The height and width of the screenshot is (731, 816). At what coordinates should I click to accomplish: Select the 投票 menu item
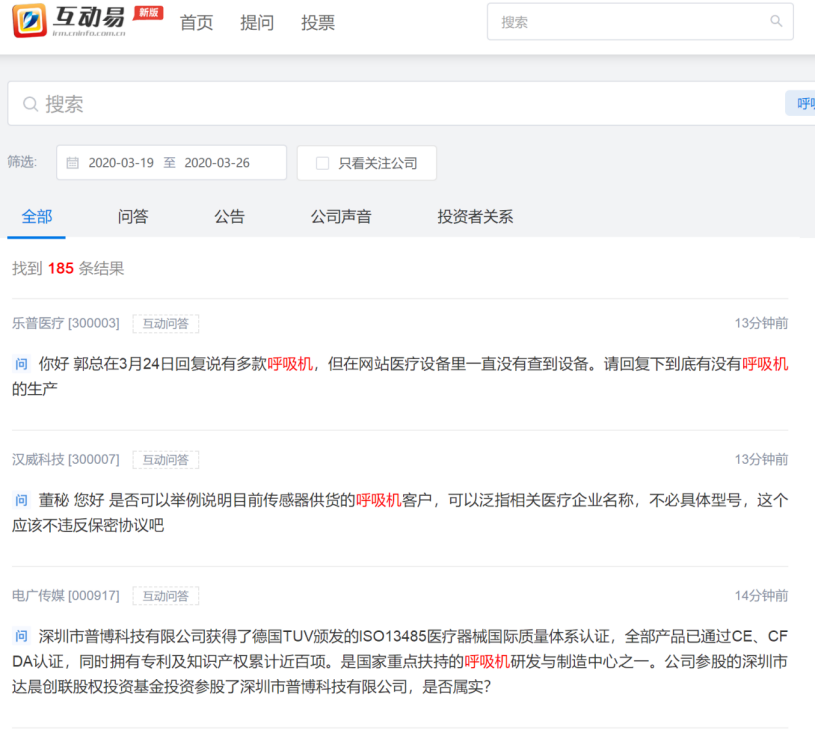318,22
